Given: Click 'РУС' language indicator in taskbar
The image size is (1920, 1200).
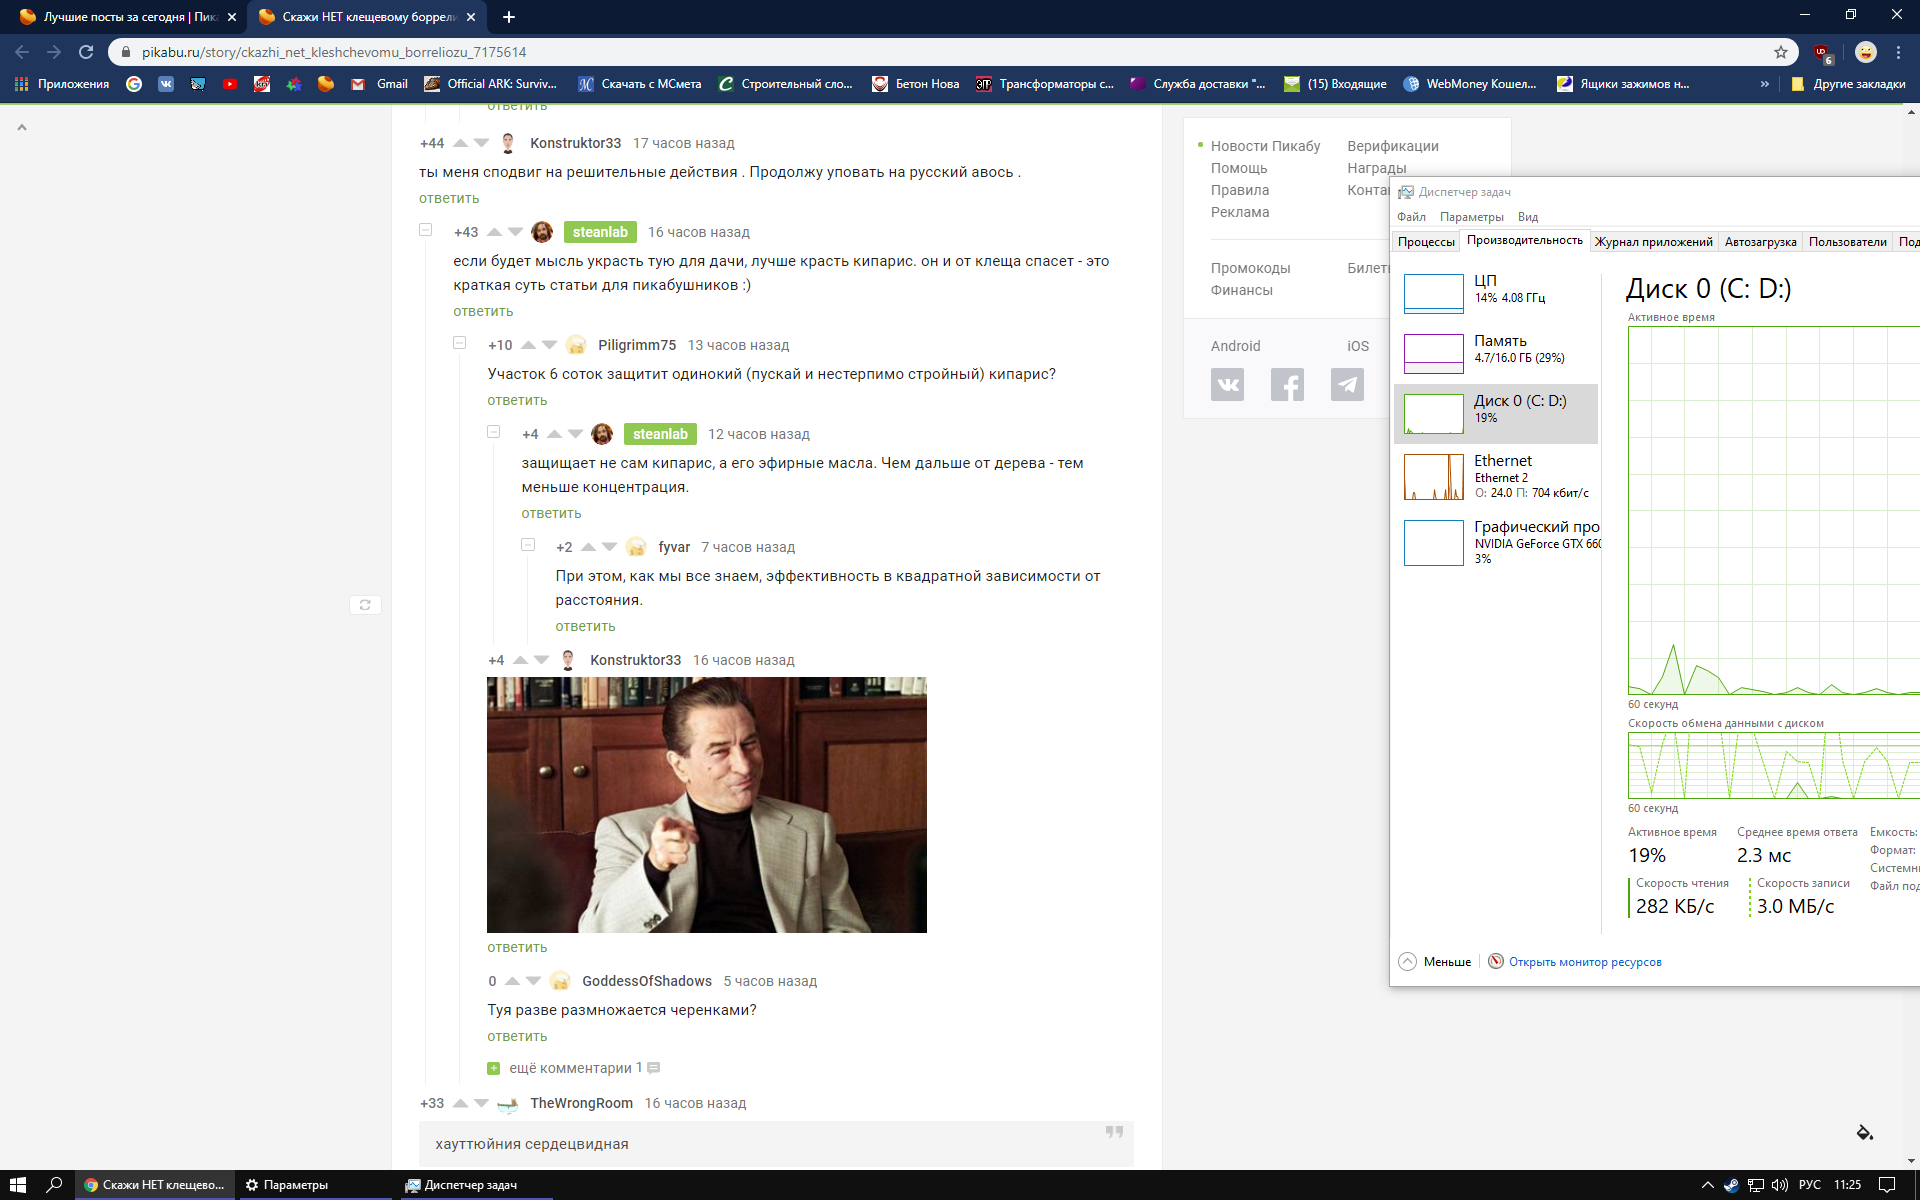Looking at the screenshot, I should pos(1810,1185).
